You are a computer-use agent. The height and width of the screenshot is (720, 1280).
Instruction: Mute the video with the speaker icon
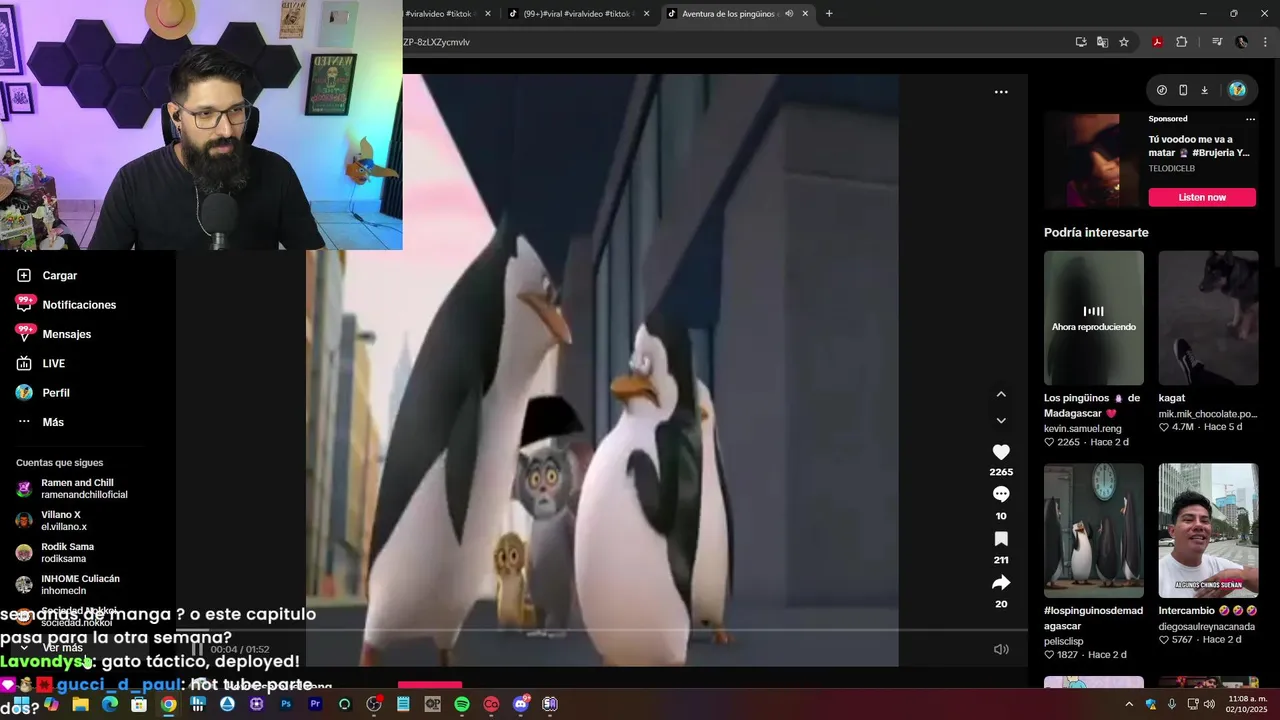coord(1001,649)
